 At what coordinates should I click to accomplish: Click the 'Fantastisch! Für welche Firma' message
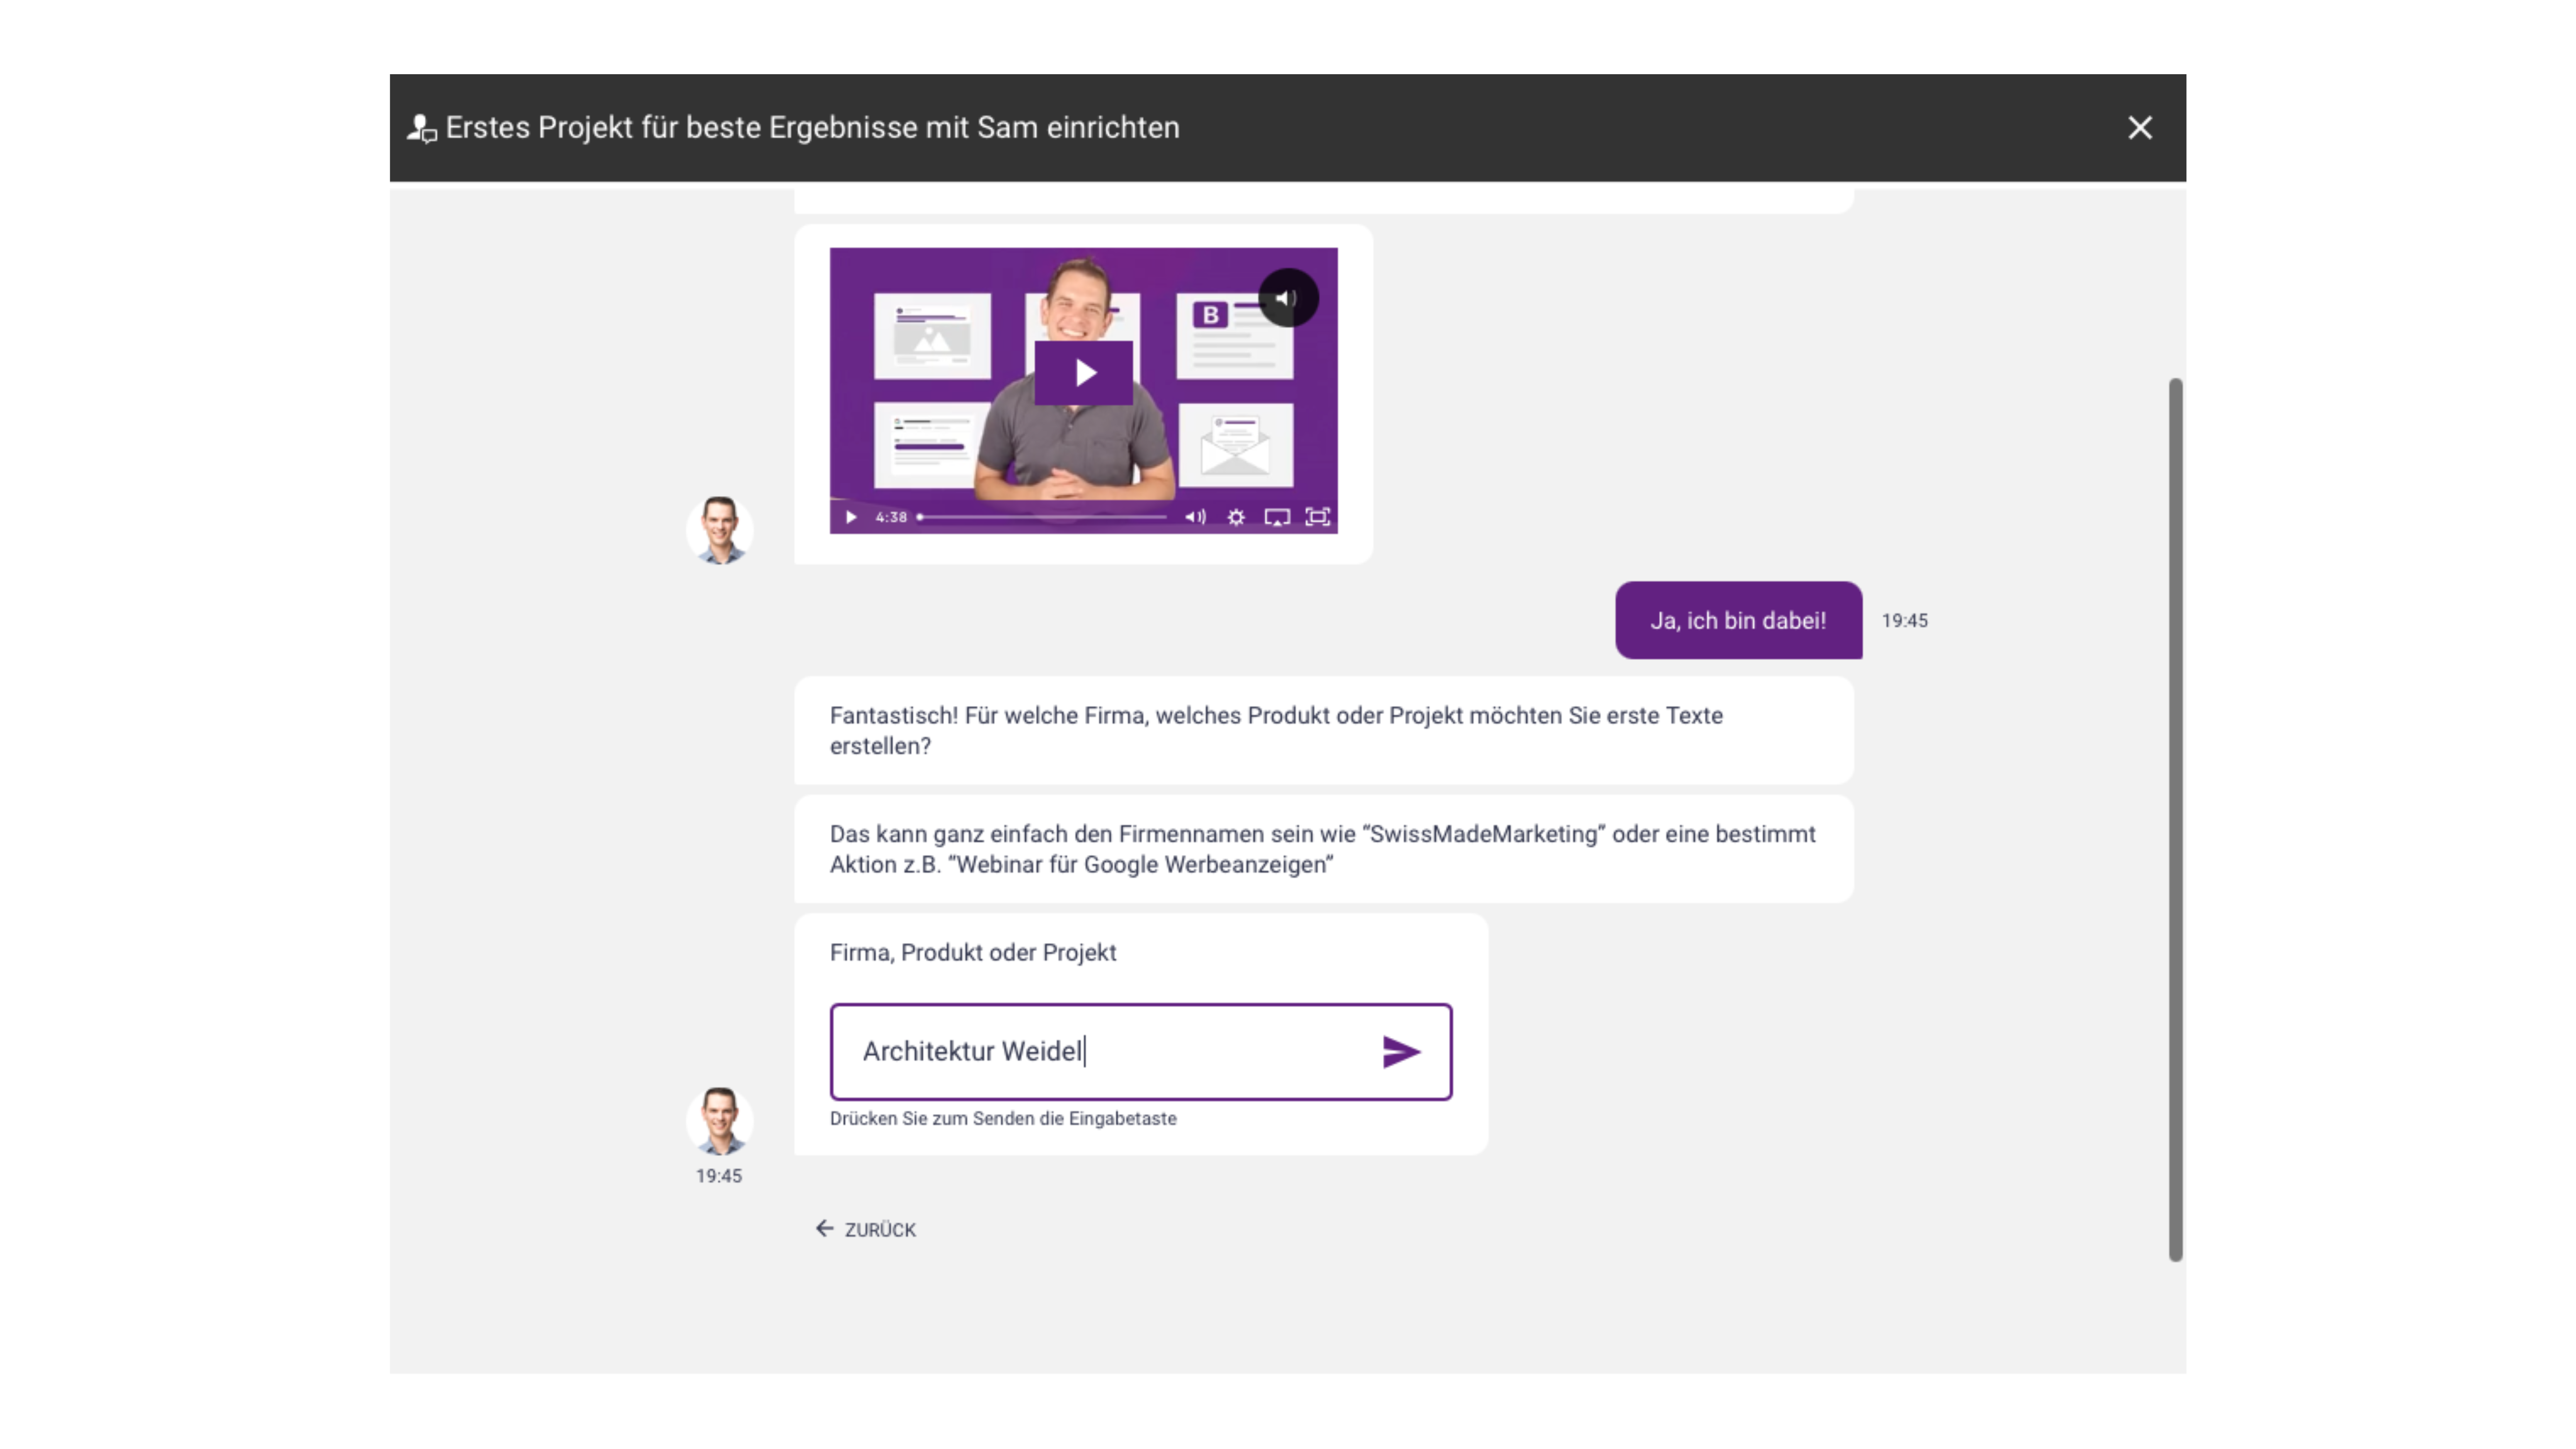click(1324, 731)
